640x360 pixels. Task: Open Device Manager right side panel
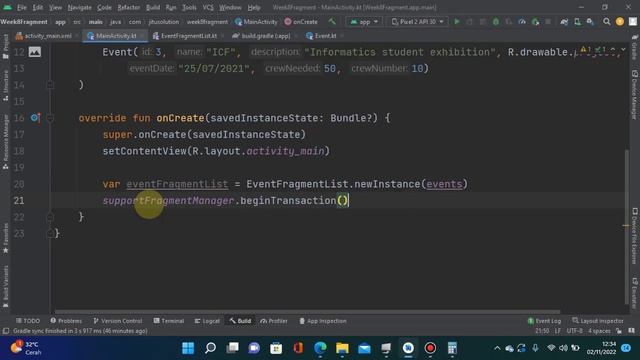pyautogui.click(x=634, y=94)
